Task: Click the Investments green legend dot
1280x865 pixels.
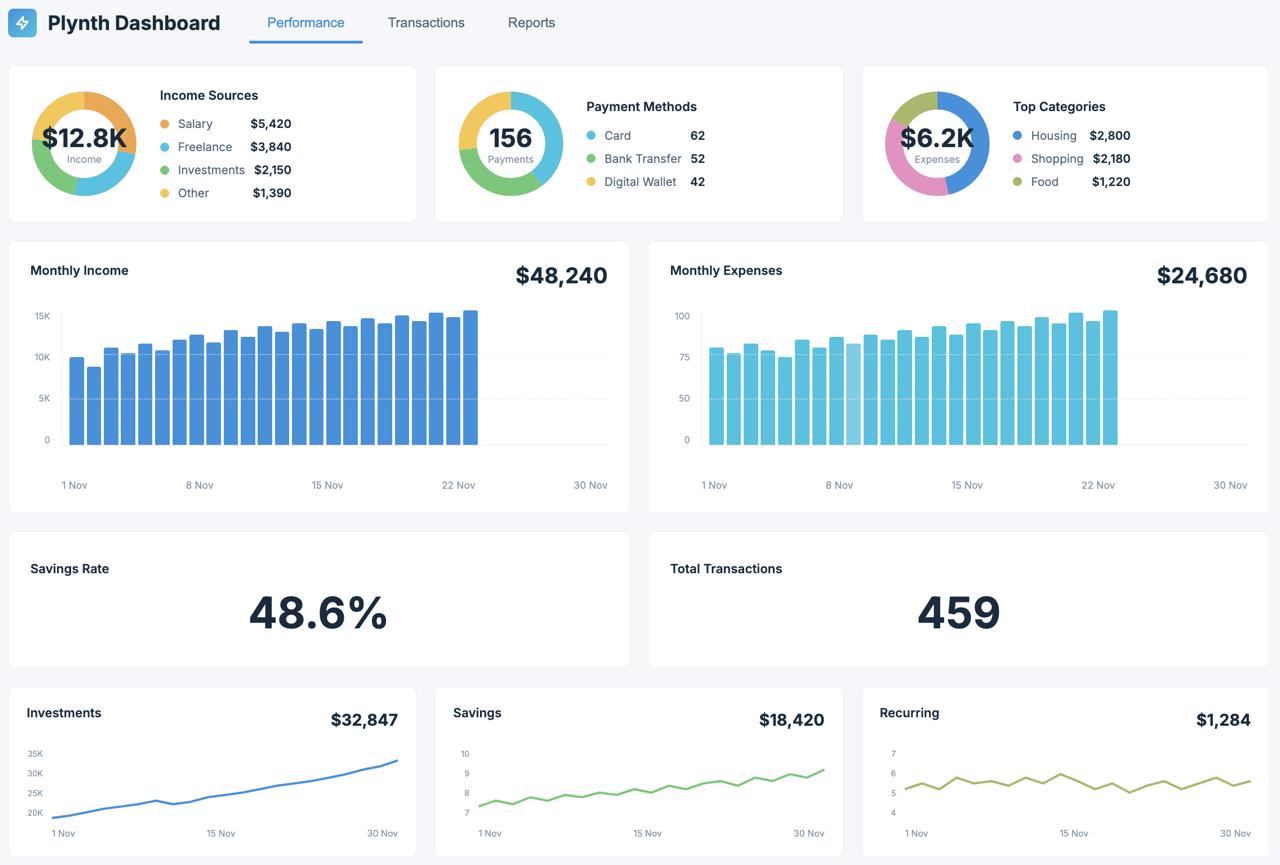Action: pyautogui.click(x=165, y=170)
